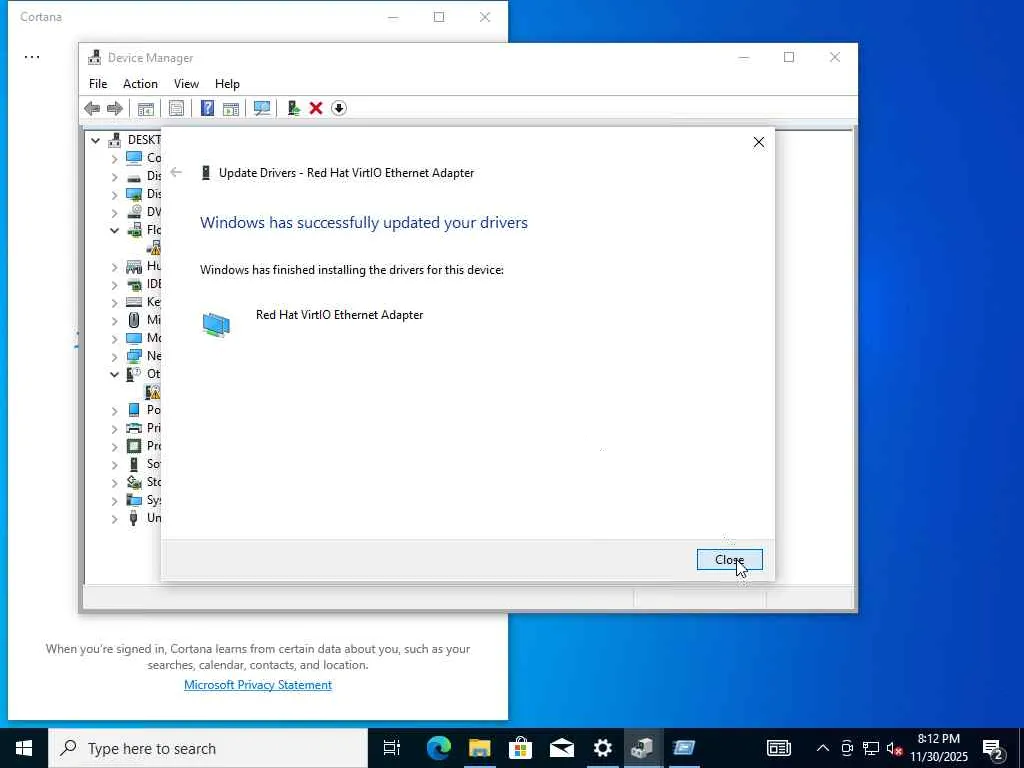Screen dimensions: 1024x768
Task: Open the Microsoft Privacy Statement link in Cortana
Action: pos(258,684)
